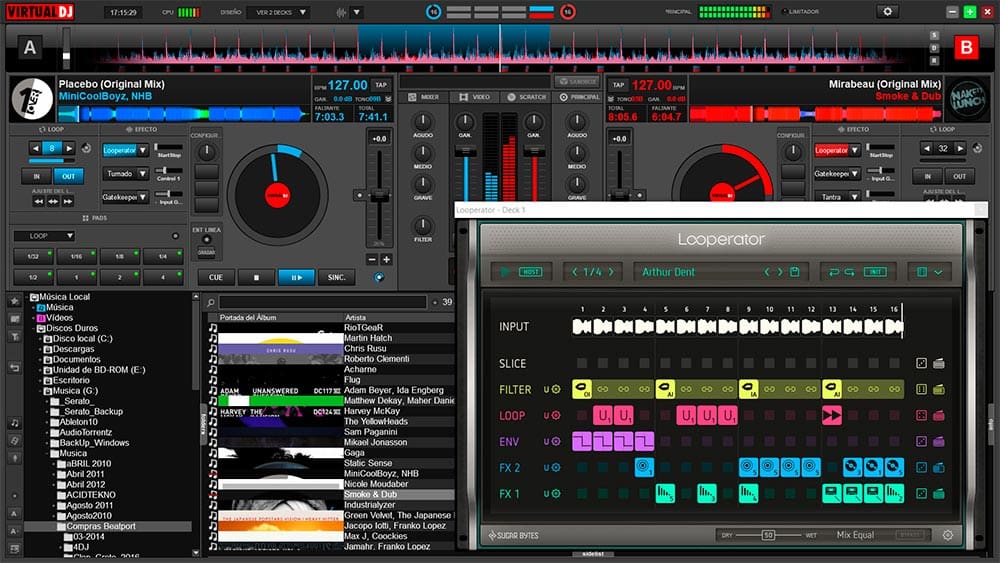Image resolution: width=1000 pixels, height=563 pixels.
Task: Click deck A TAP tempo button
Action: click(381, 85)
